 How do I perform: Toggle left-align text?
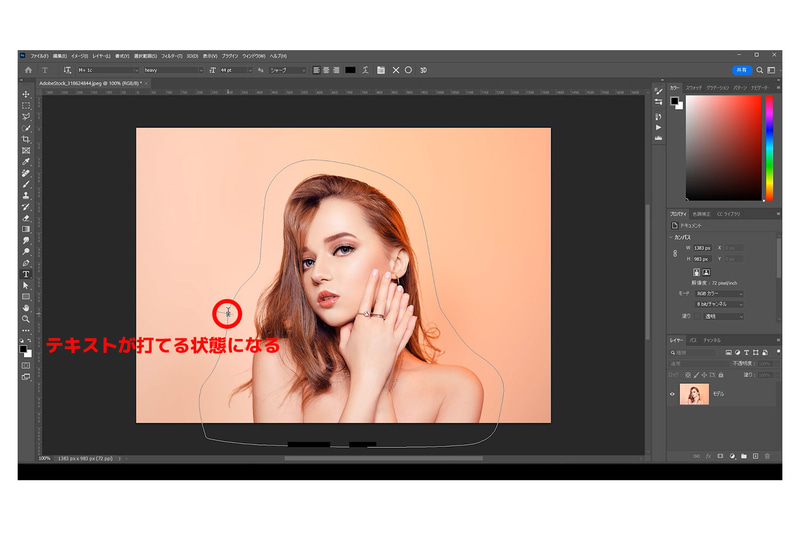(x=316, y=70)
